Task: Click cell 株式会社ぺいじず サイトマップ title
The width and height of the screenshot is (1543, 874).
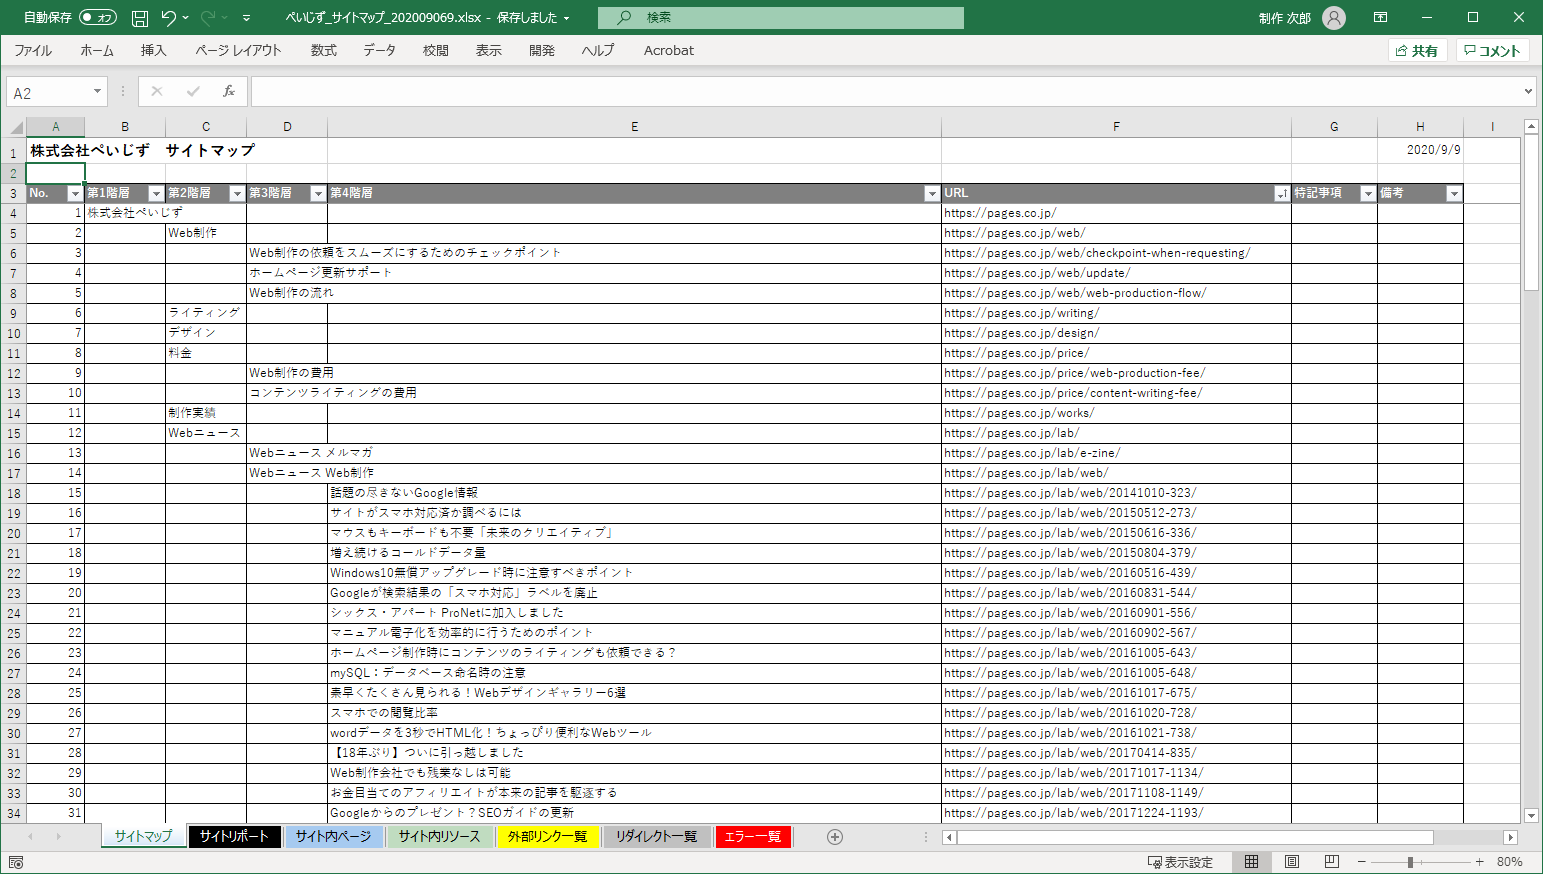Action: (x=142, y=150)
